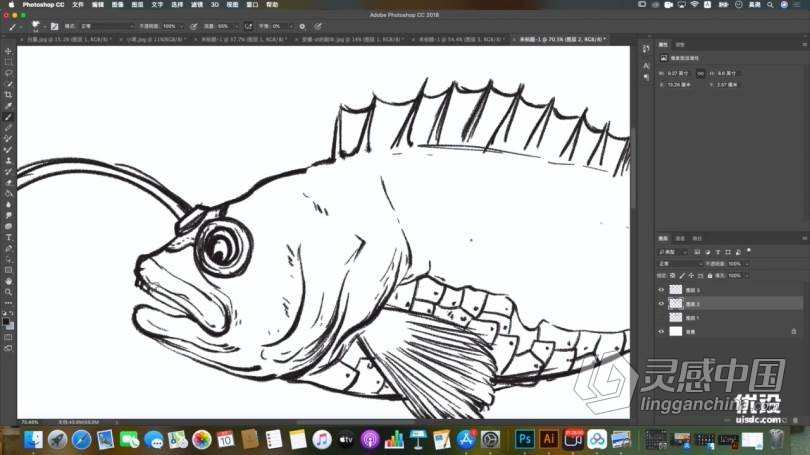810x455 pixels.
Task: Click the foreground color swatch
Action: [6, 319]
